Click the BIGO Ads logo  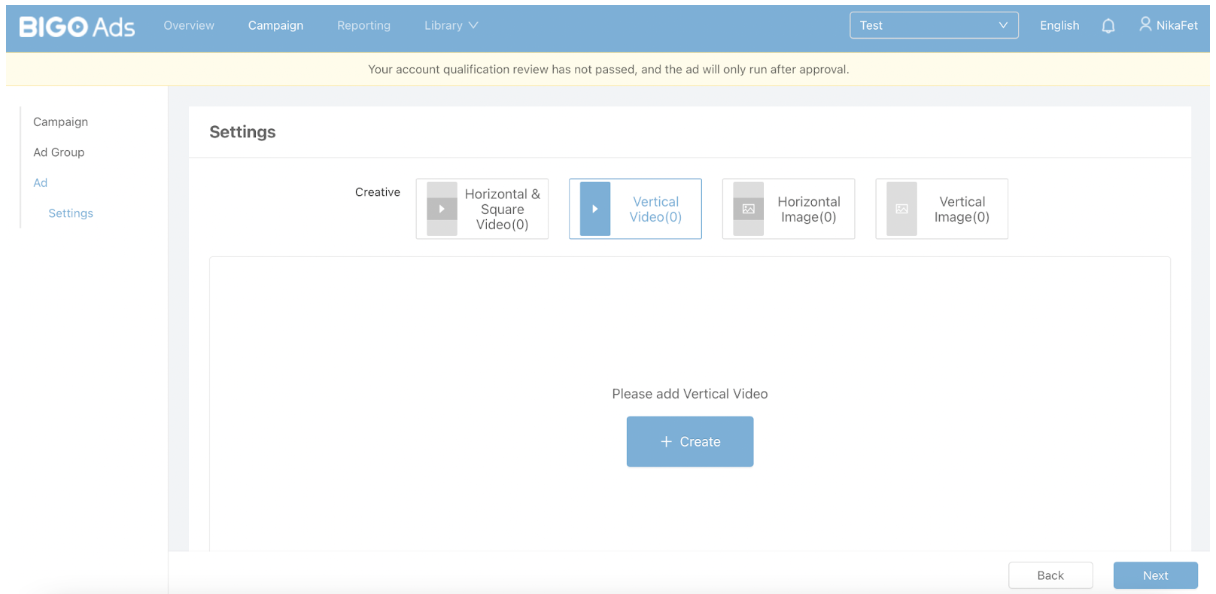click(77, 26)
